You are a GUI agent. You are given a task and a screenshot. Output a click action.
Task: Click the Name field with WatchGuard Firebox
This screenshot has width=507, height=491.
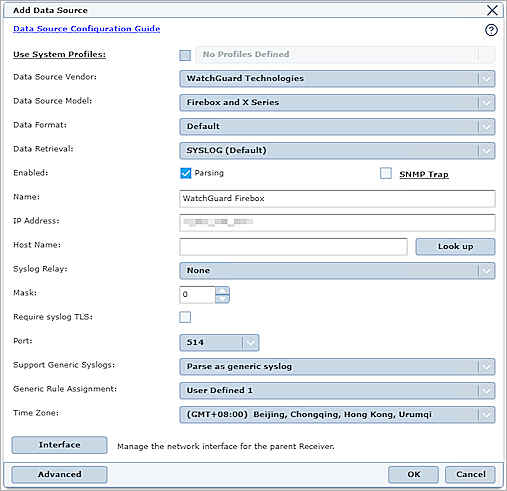pos(337,199)
